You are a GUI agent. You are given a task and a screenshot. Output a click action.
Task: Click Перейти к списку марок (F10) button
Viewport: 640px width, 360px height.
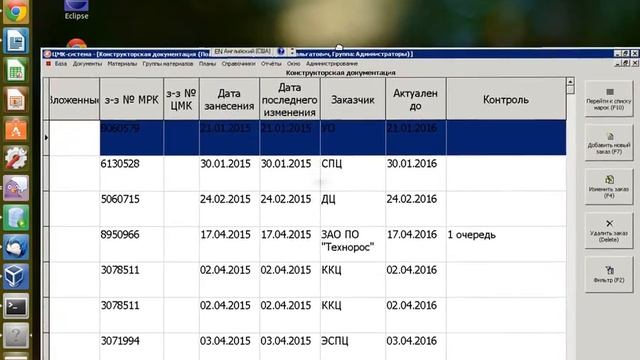coord(609,99)
